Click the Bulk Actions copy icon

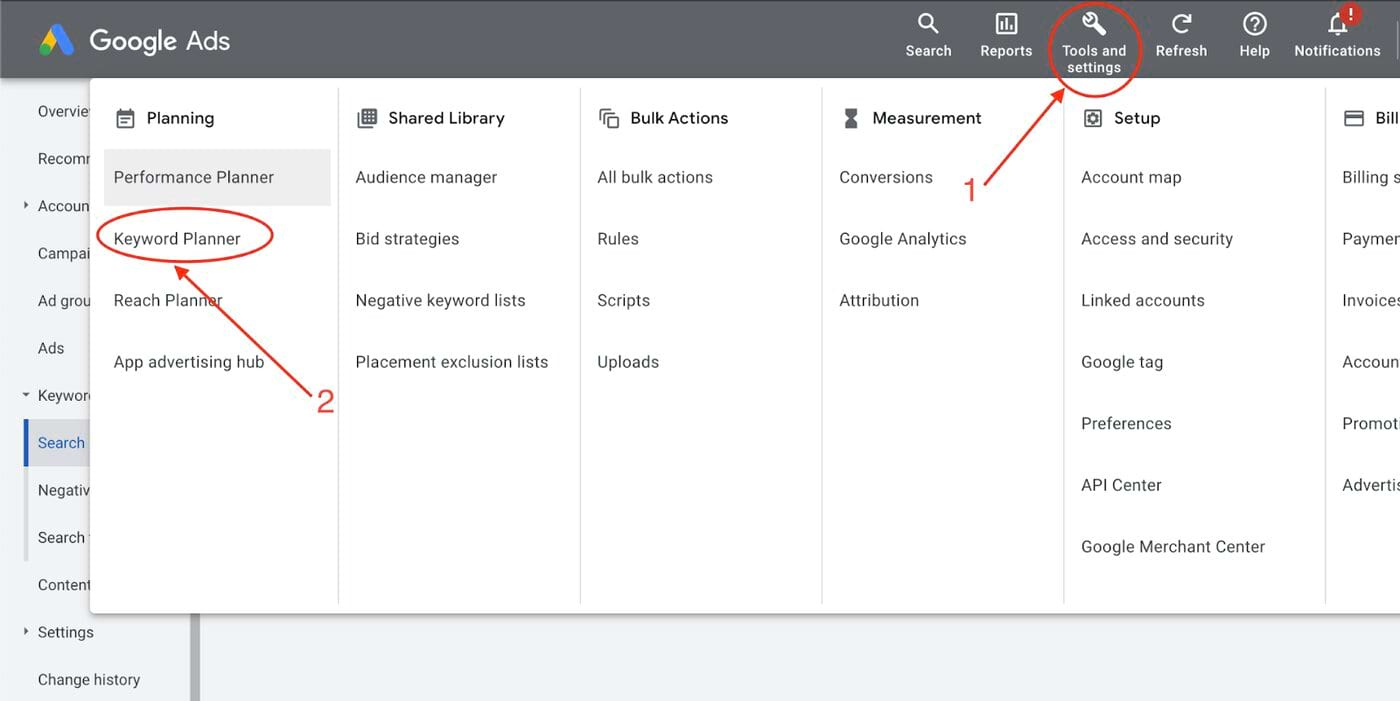coord(609,118)
